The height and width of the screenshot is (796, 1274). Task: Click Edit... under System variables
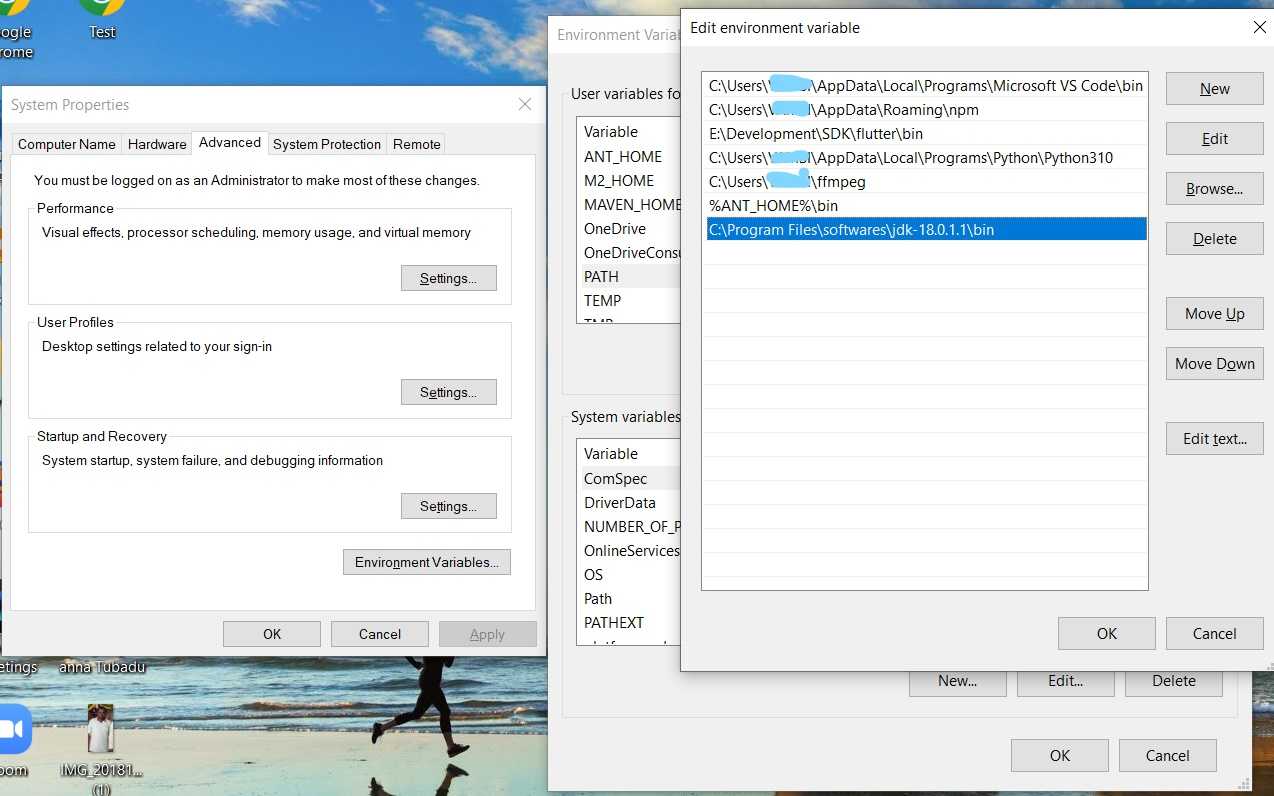(x=1065, y=683)
